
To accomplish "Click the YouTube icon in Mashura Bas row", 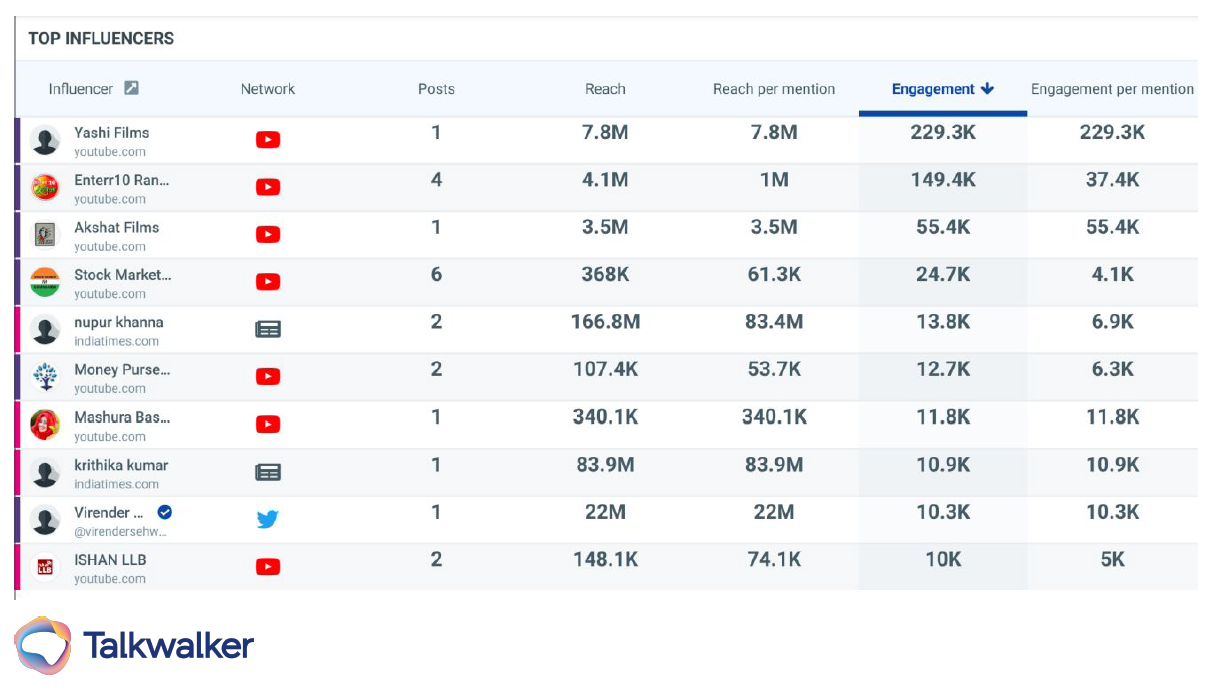I will 267,425.
